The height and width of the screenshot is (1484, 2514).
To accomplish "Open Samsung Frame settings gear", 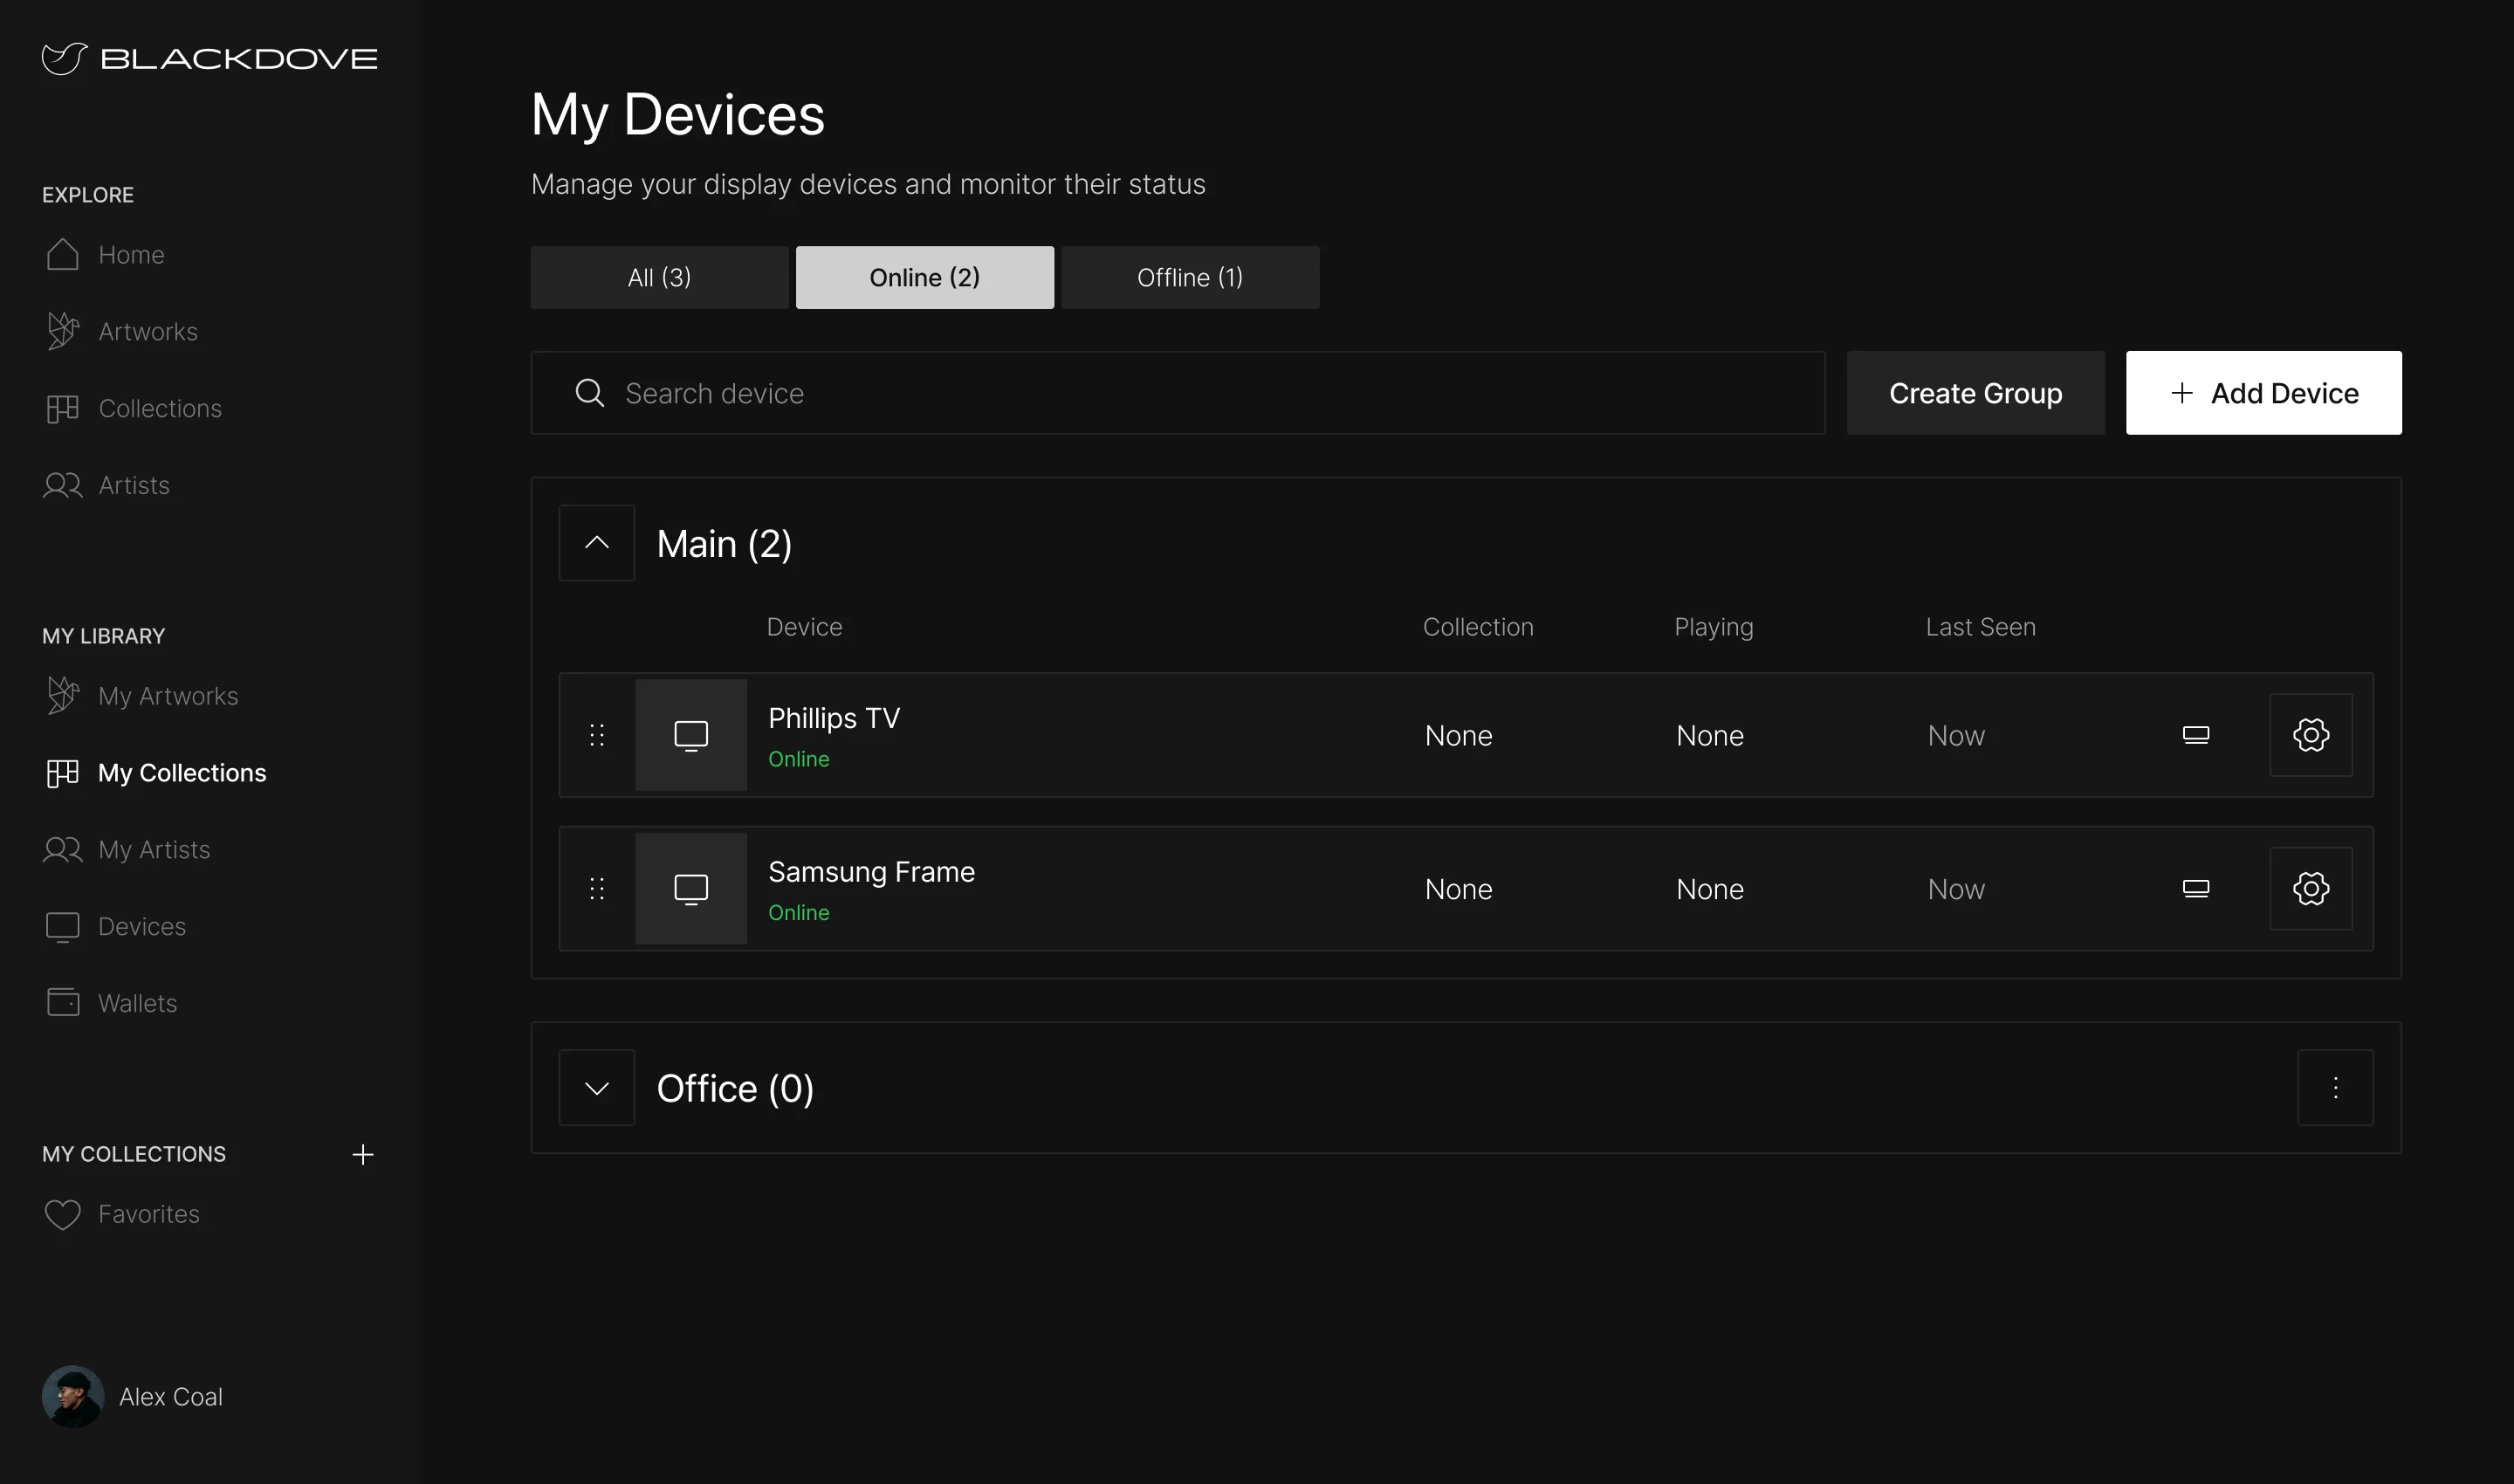I will 2311,889.
